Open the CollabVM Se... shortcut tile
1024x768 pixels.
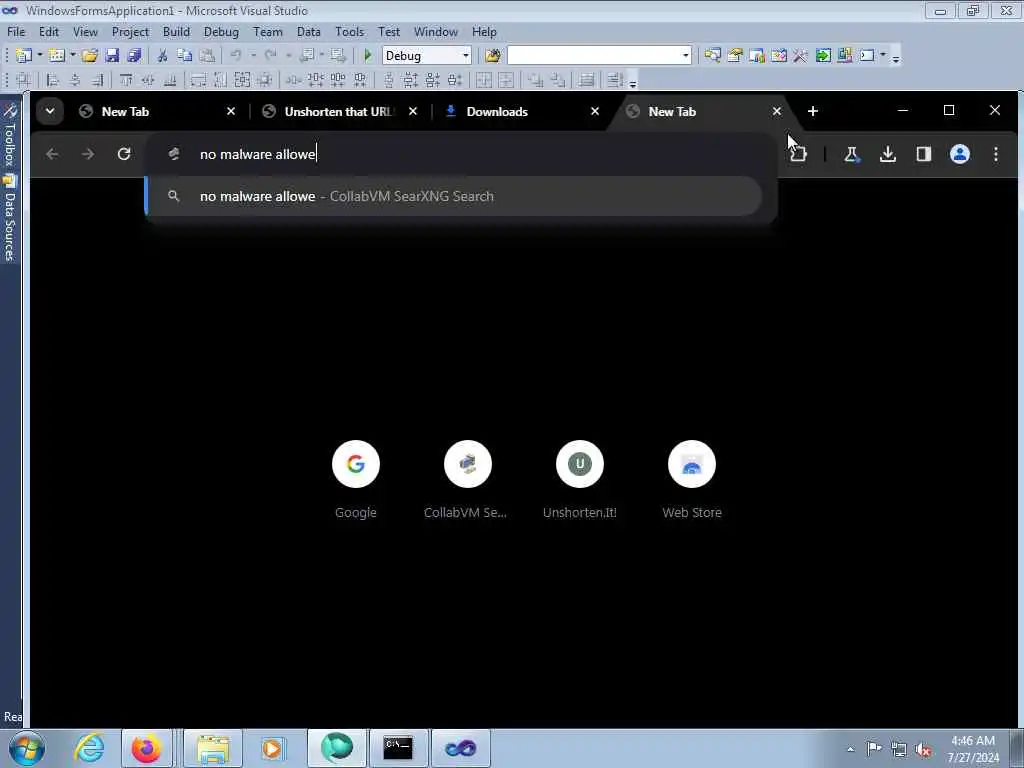466,480
